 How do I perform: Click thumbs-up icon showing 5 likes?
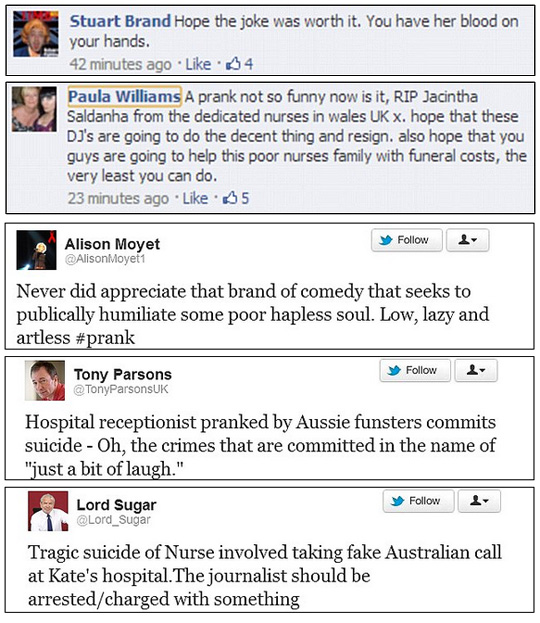coord(230,197)
